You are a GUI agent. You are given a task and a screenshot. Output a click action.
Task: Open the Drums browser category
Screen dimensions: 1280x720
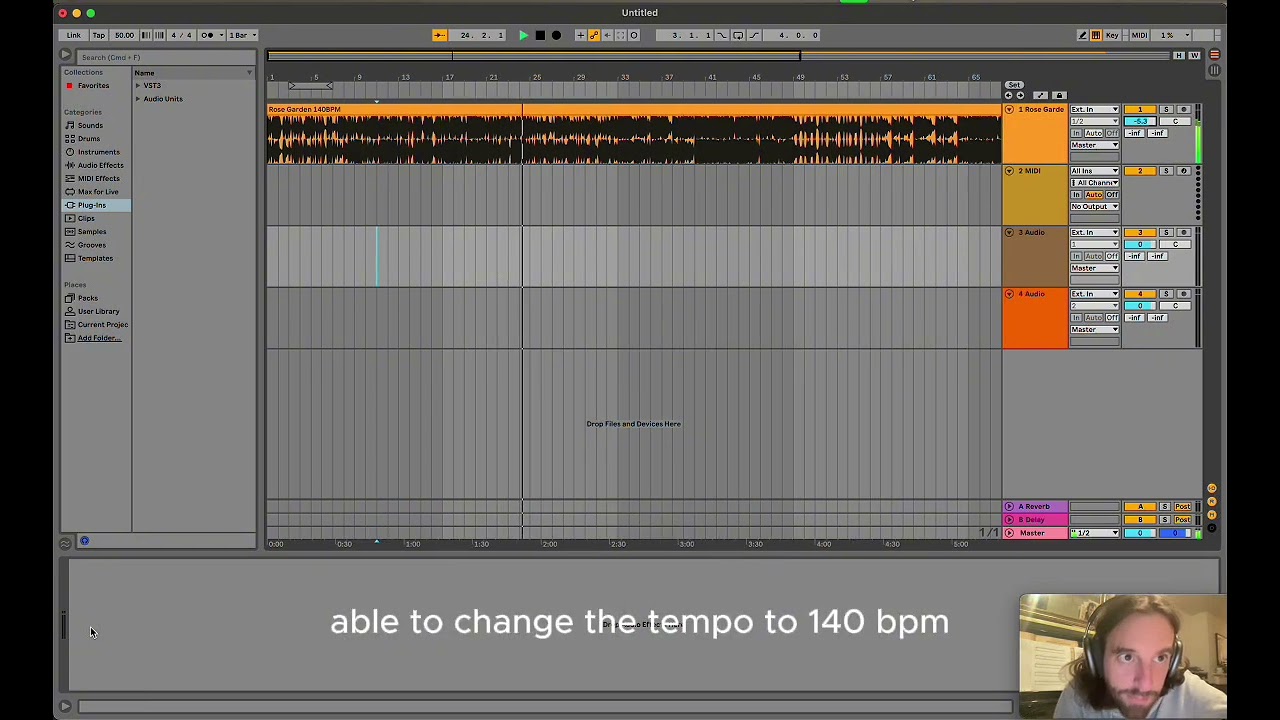point(89,139)
